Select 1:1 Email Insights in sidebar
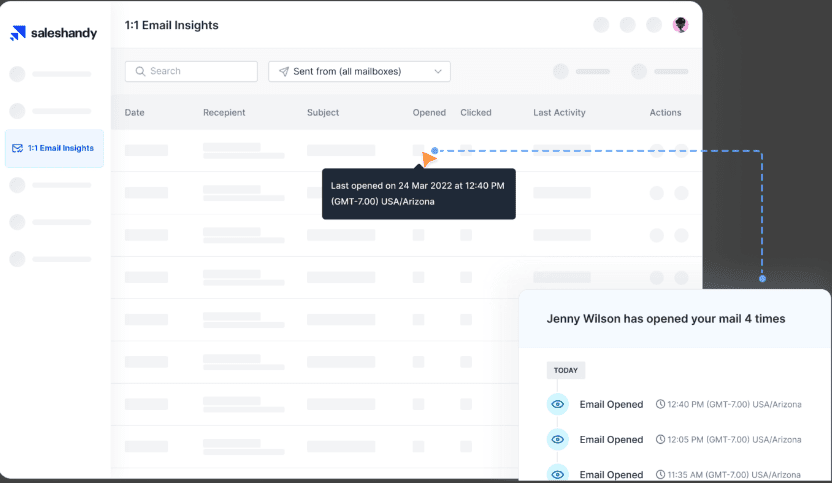The height and width of the screenshot is (483, 832). (55, 148)
